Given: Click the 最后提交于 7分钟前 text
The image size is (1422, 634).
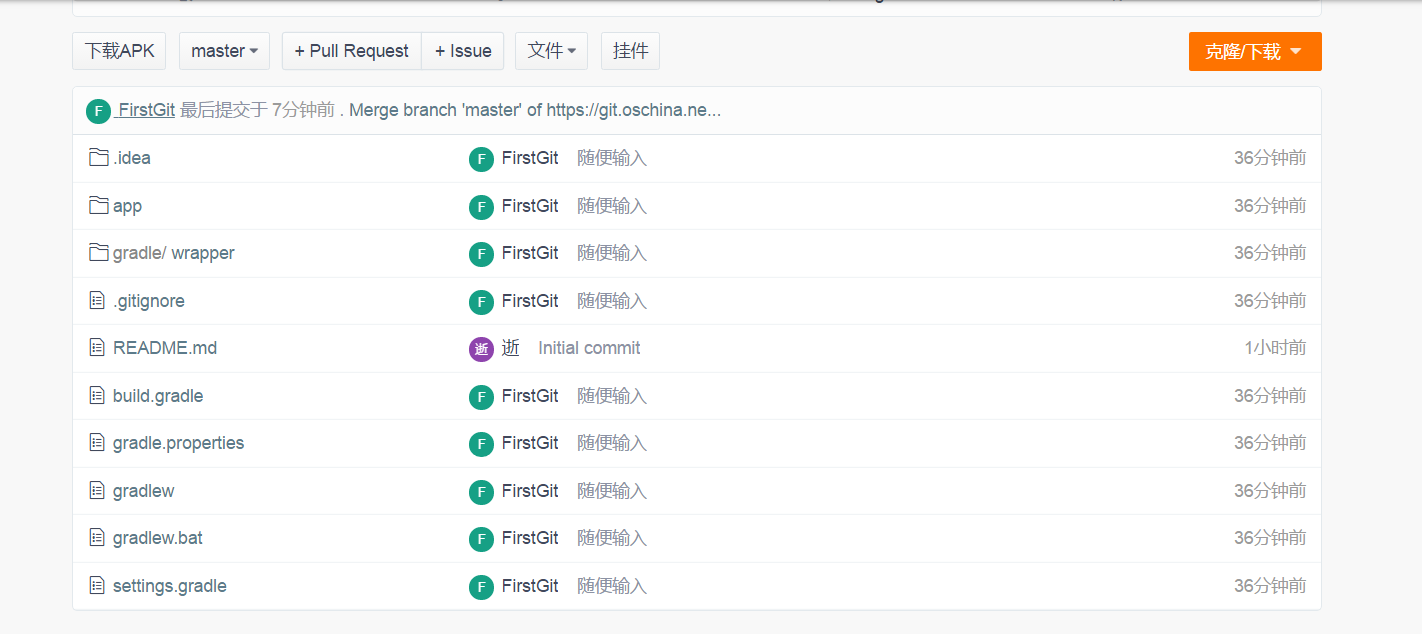Looking at the screenshot, I should tap(257, 110).
